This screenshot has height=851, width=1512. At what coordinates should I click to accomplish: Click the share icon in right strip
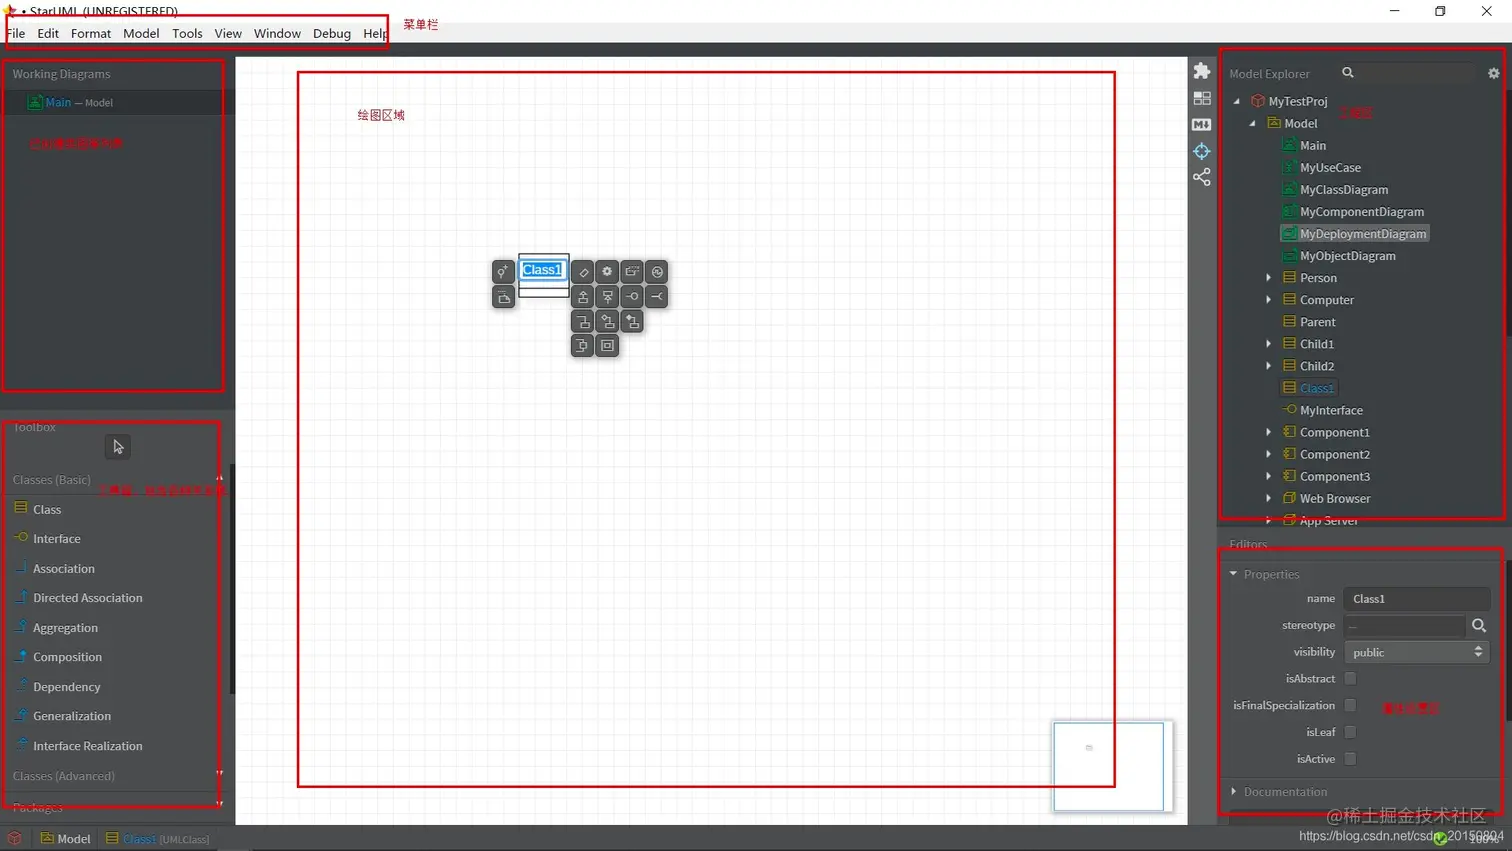[1202, 177]
